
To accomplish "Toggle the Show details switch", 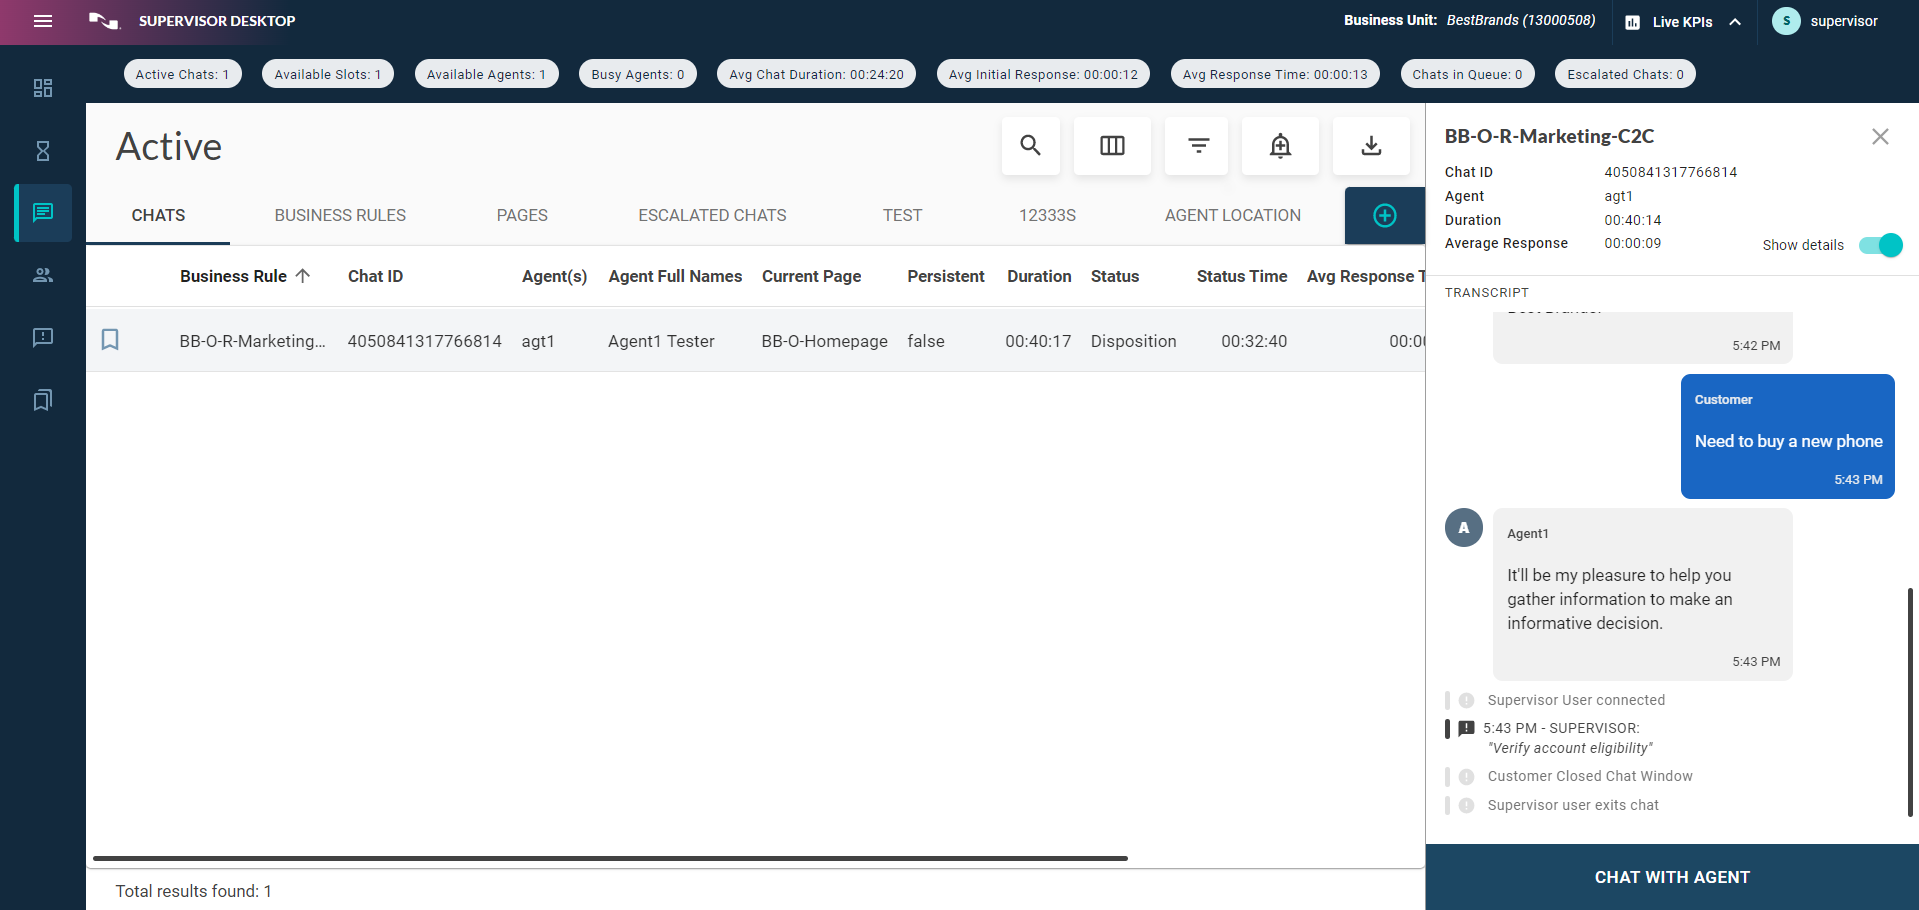I will (x=1880, y=245).
